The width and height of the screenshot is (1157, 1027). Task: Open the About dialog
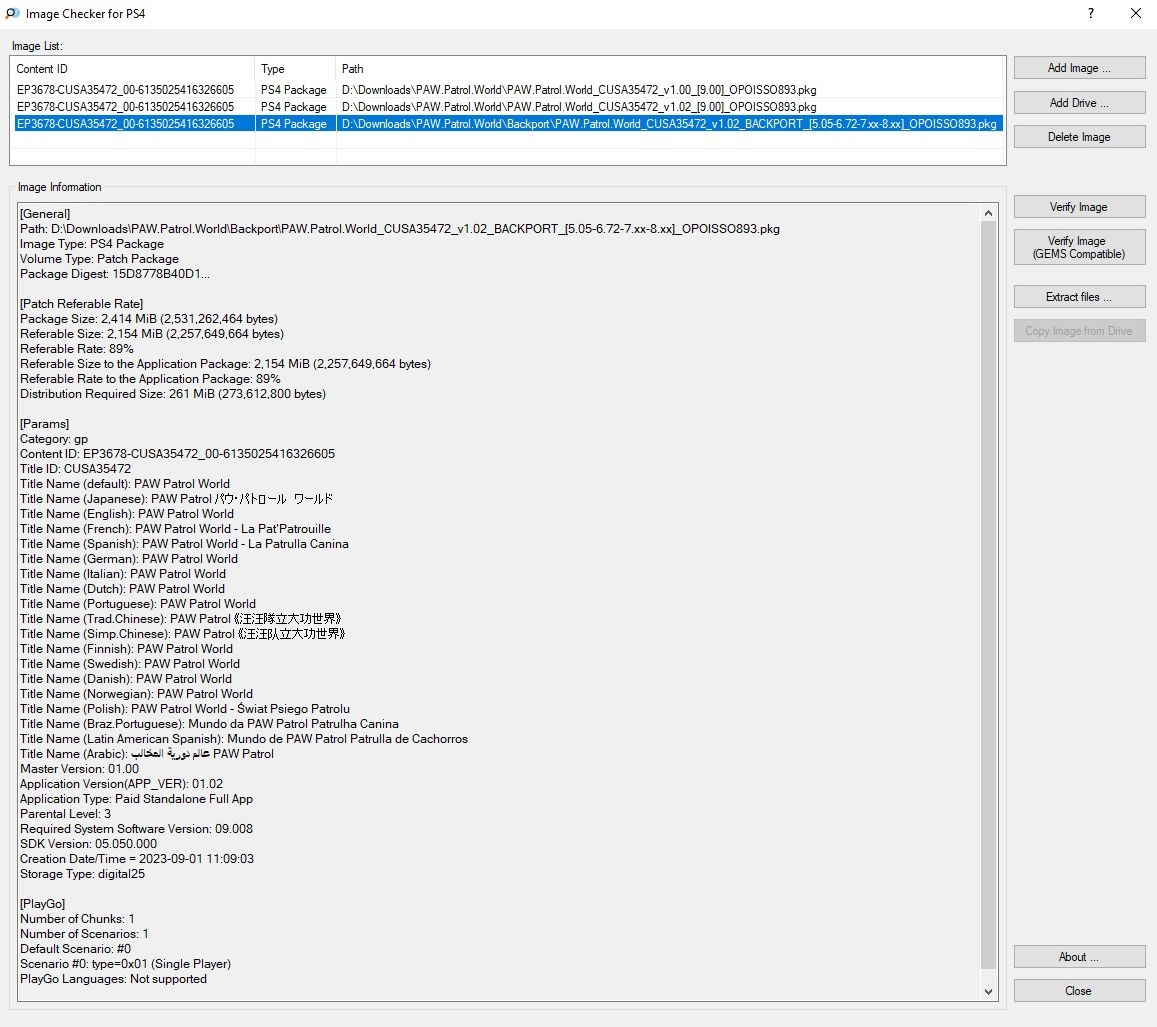(x=1079, y=957)
